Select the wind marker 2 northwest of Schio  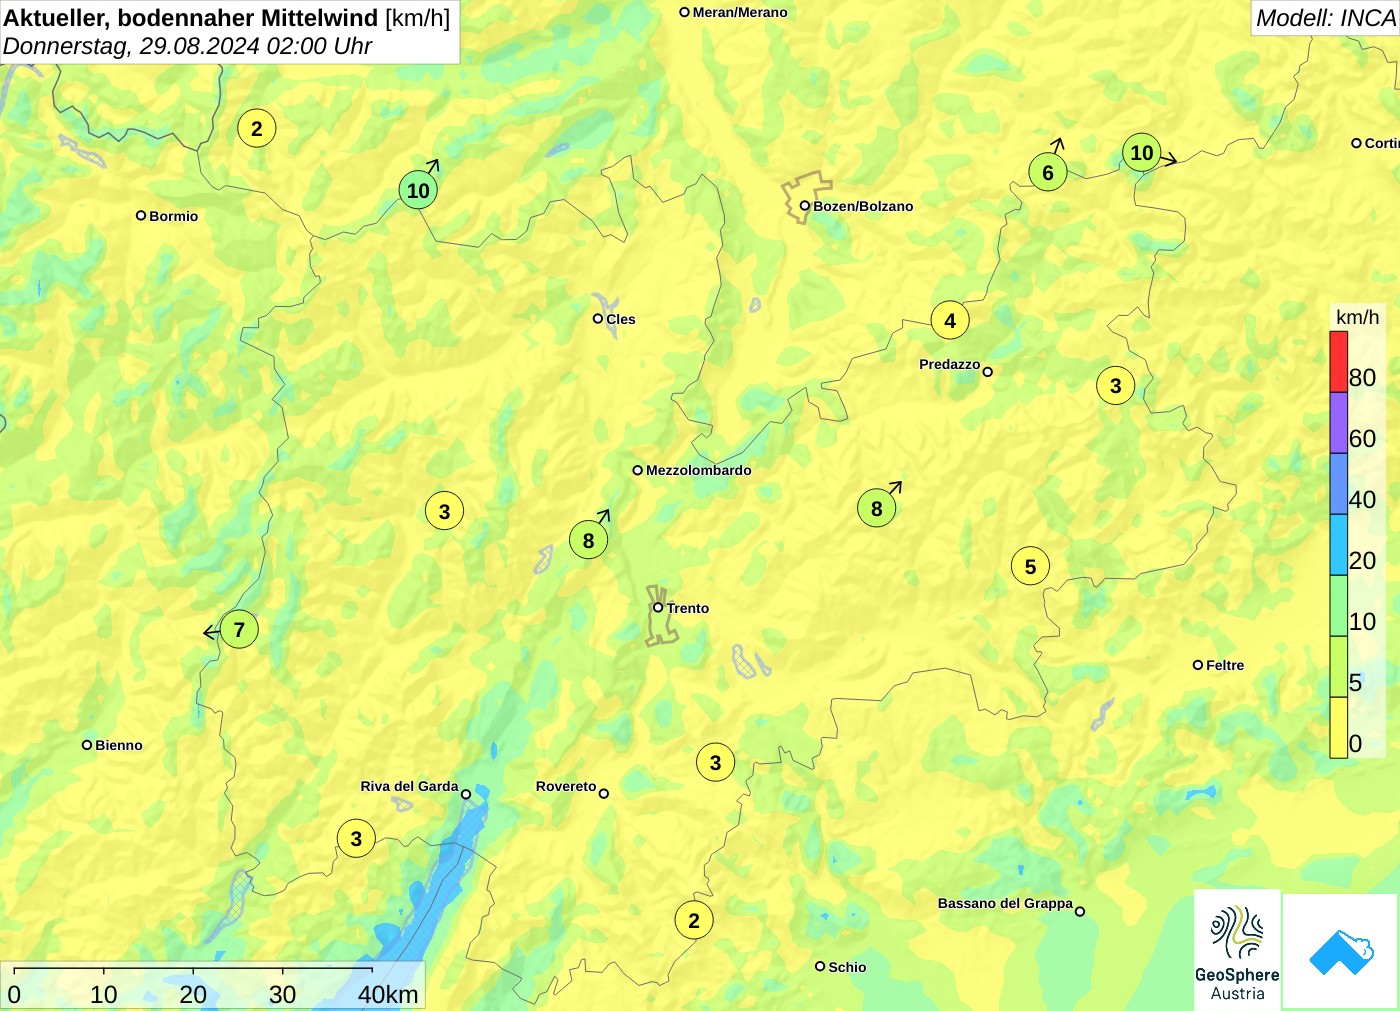coord(694,920)
